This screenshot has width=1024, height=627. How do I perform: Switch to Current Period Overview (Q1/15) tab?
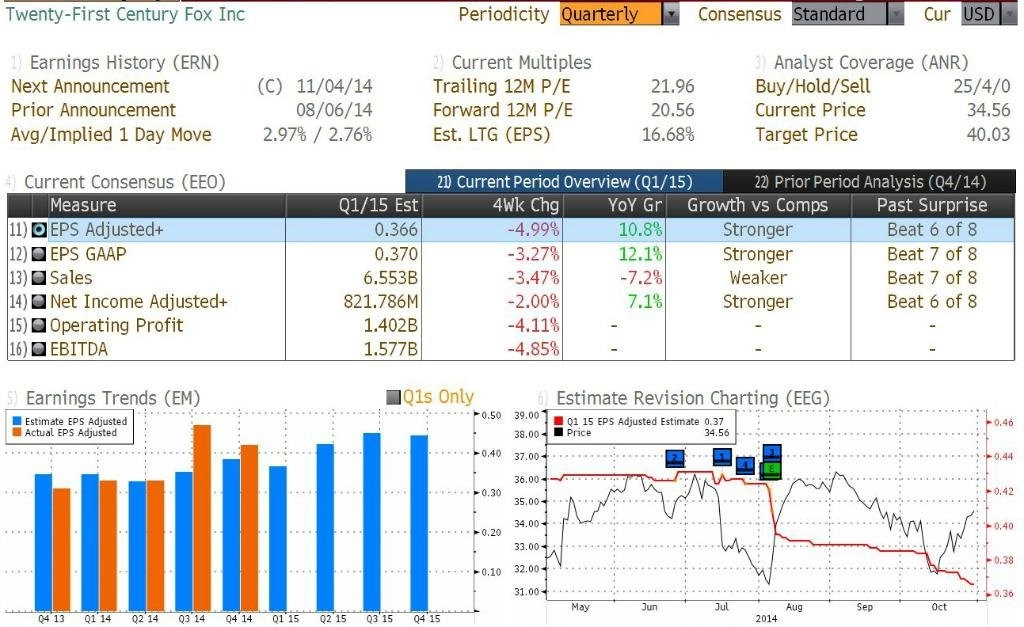click(564, 182)
